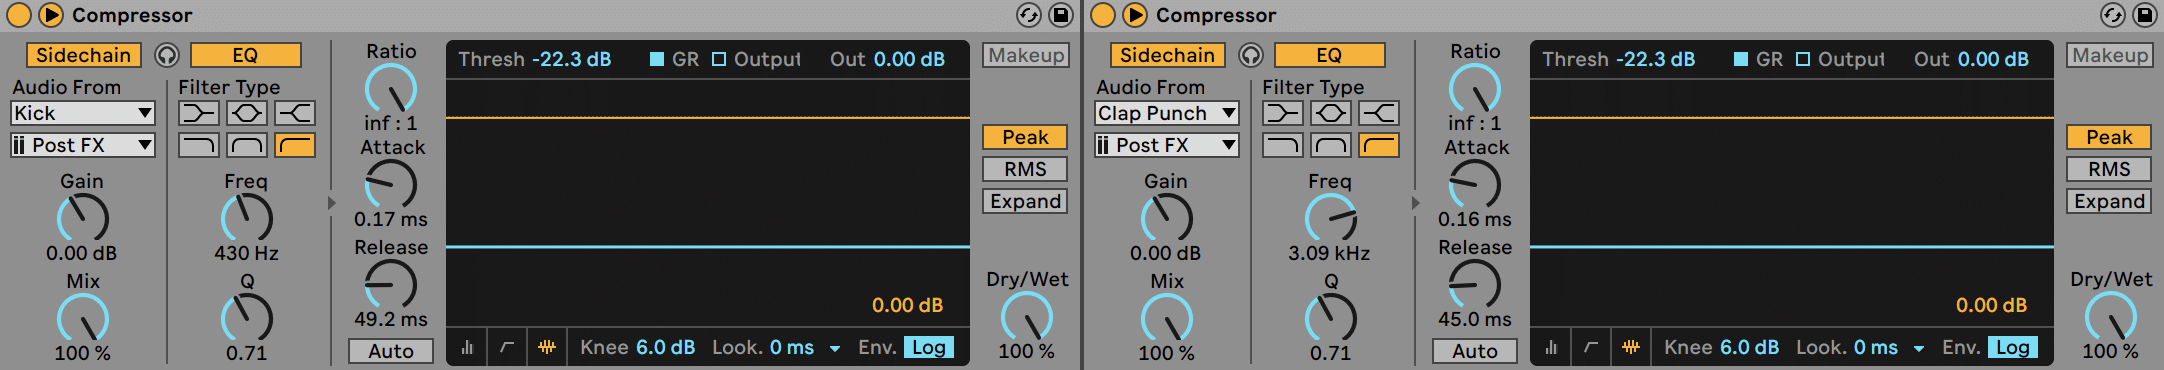The image size is (2164, 370).
Task: Switch left compressor to transfer curve view icon
Action: [x=507, y=347]
